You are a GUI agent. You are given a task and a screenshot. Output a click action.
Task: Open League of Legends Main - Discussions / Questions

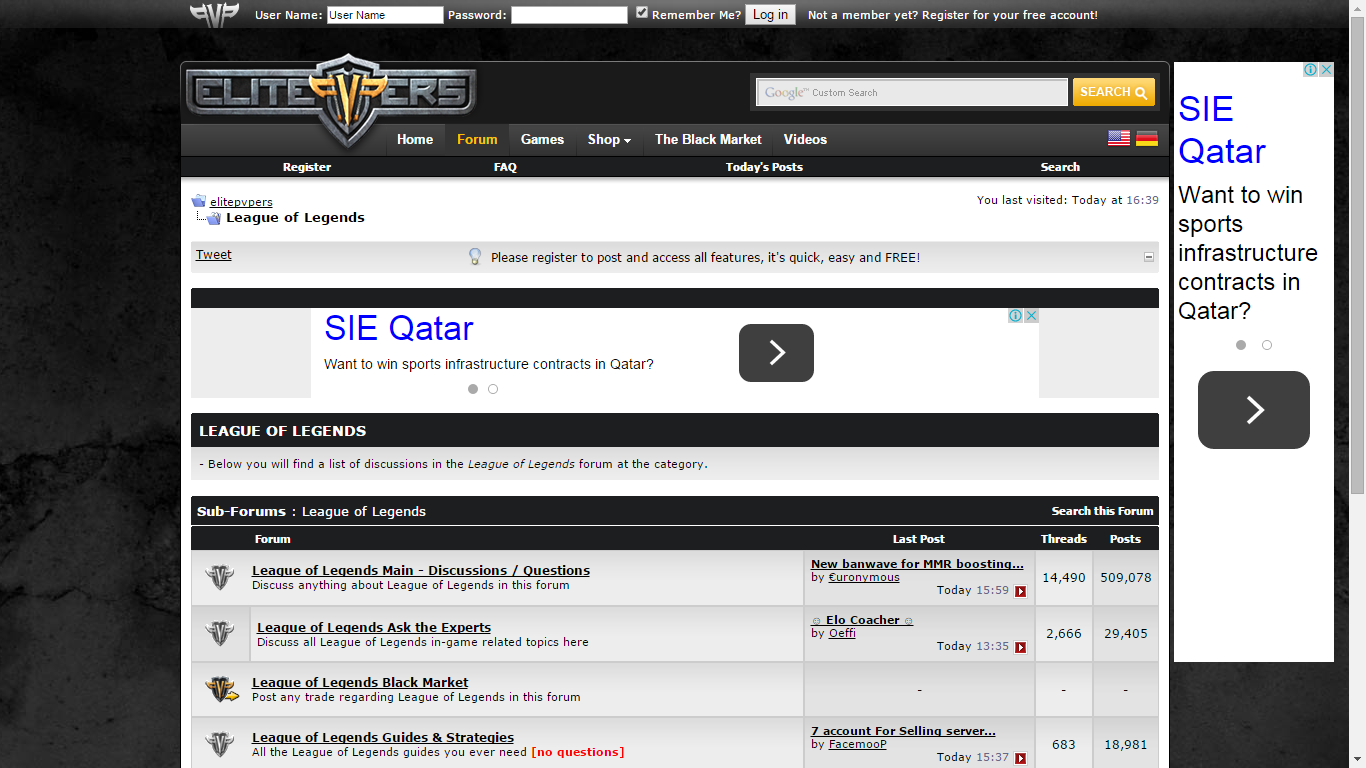coord(421,571)
